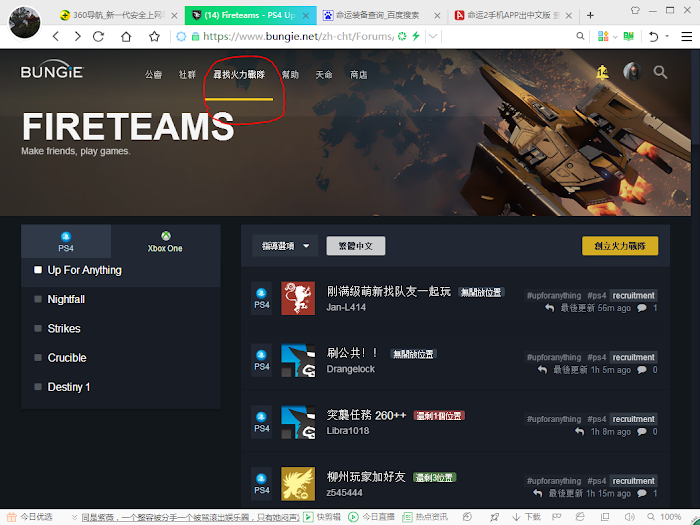Select the Nightfall activity filter
Image resolution: width=700 pixels, height=525 pixels.
click(x=121, y=299)
